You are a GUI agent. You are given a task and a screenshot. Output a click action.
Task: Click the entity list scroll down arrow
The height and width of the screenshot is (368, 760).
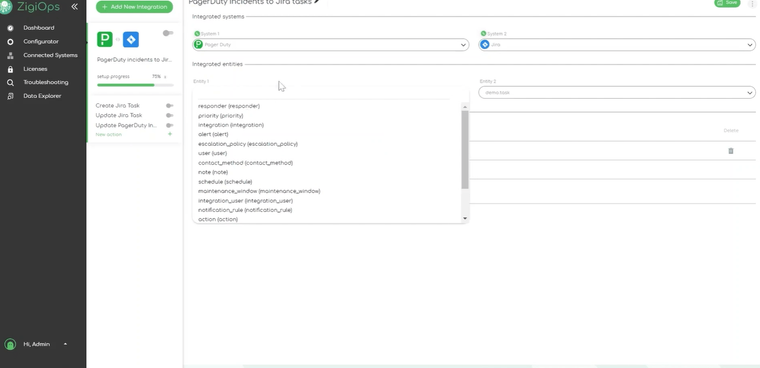pos(465,219)
